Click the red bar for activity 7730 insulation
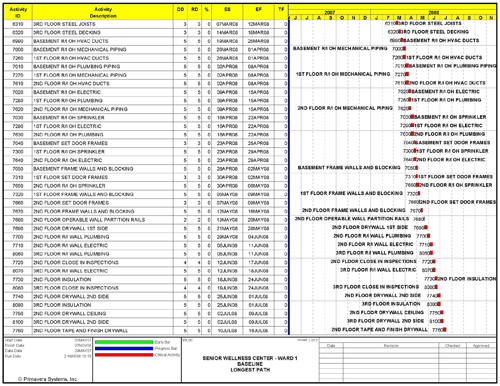500x386 pixels. click(x=436, y=278)
